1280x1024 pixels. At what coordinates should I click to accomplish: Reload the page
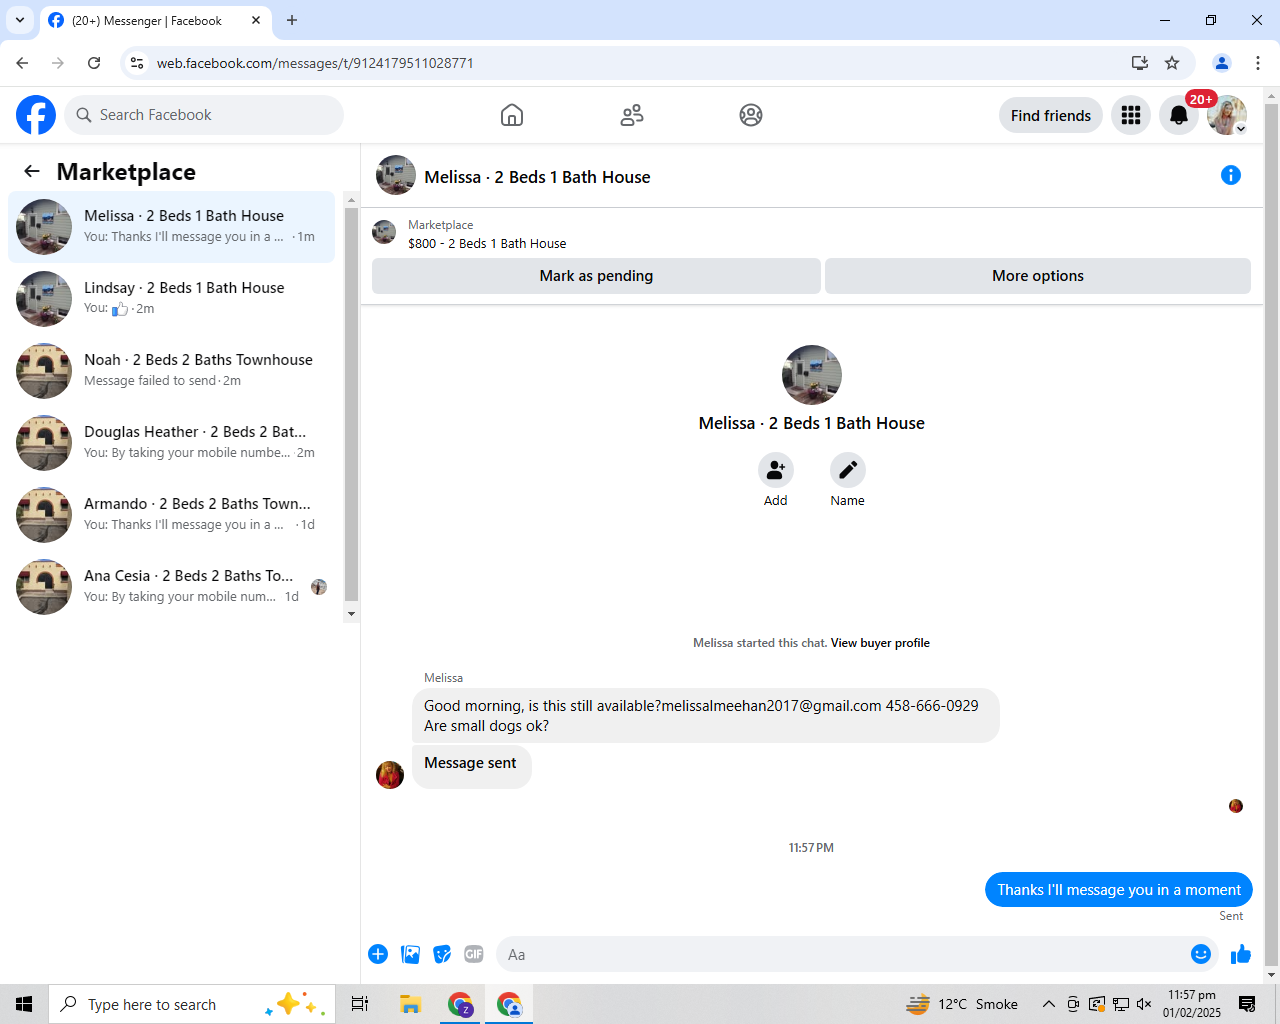(x=94, y=63)
